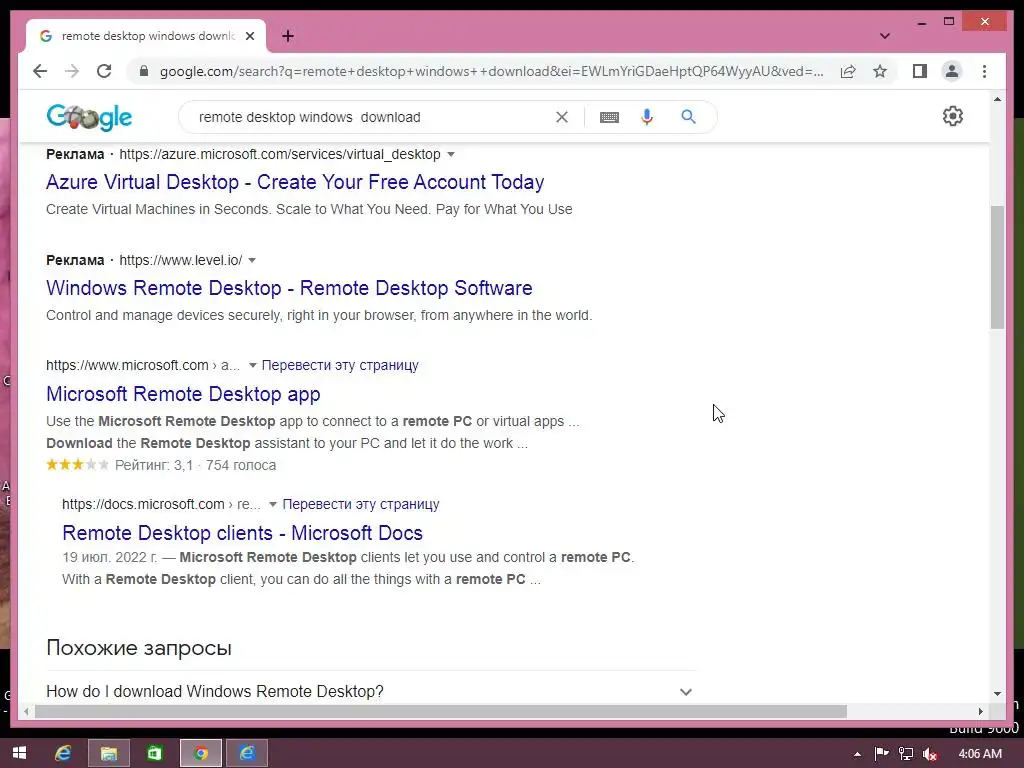Expand microsoft.com result options arrow
The image size is (1024, 768).
click(253, 366)
